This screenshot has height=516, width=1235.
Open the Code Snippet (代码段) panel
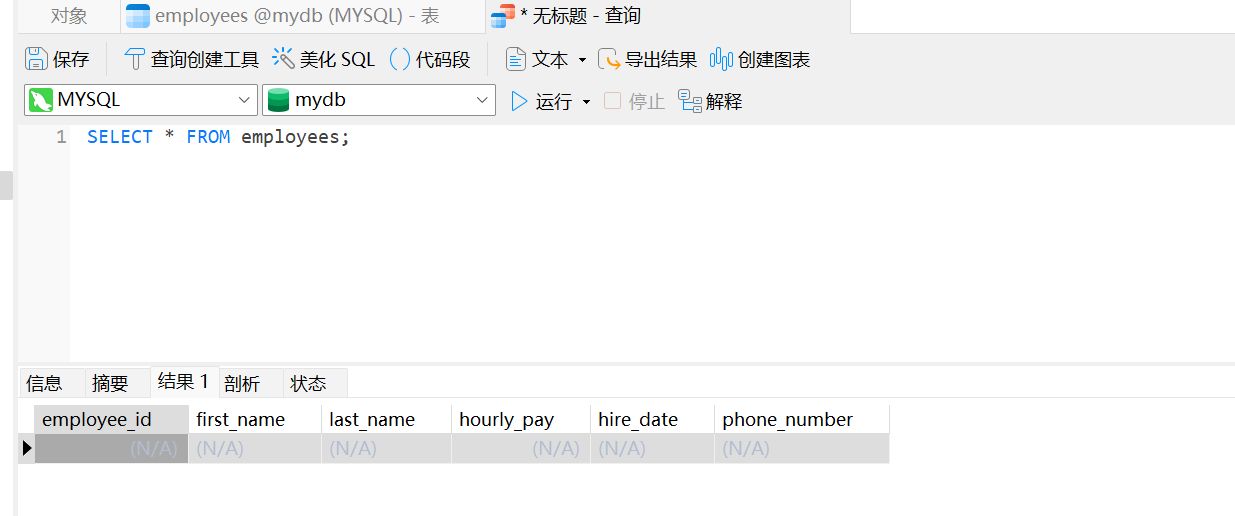pyautogui.click(x=399, y=60)
